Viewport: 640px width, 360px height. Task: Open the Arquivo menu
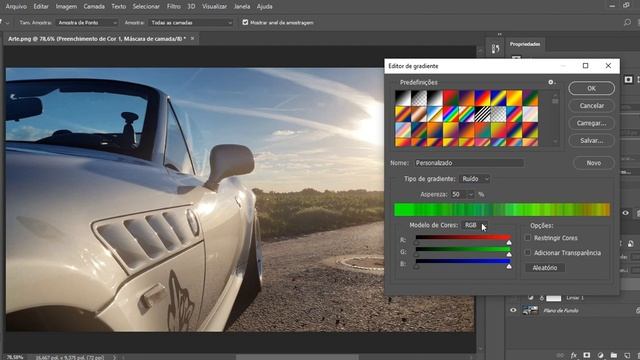pyautogui.click(x=16, y=7)
